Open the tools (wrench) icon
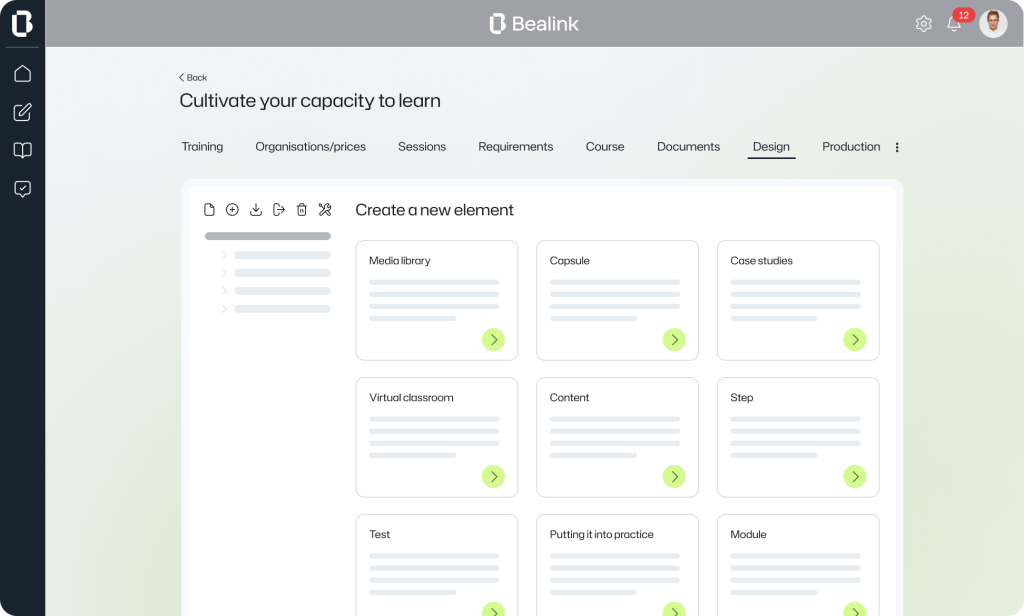The width and height of the screenshot is (1024, 616). (325, 210)
